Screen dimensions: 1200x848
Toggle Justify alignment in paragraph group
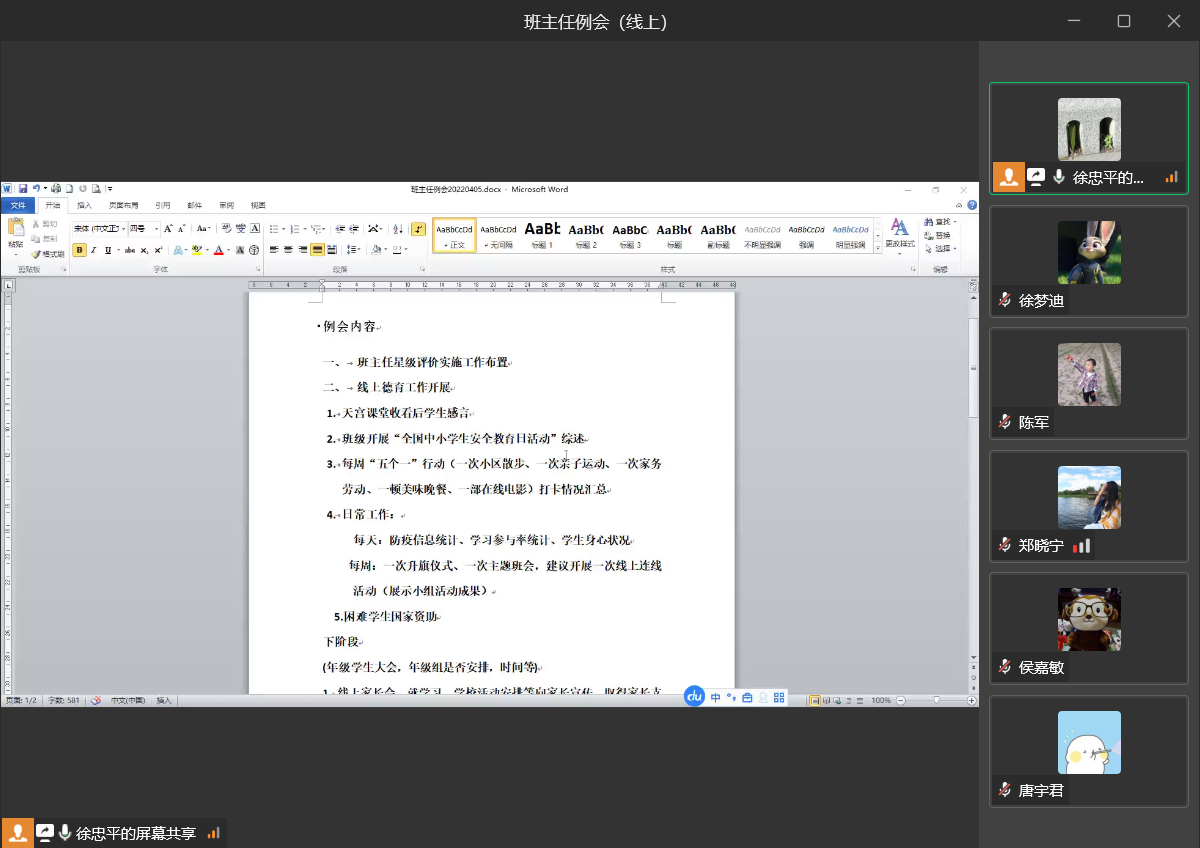coord(317,250)
